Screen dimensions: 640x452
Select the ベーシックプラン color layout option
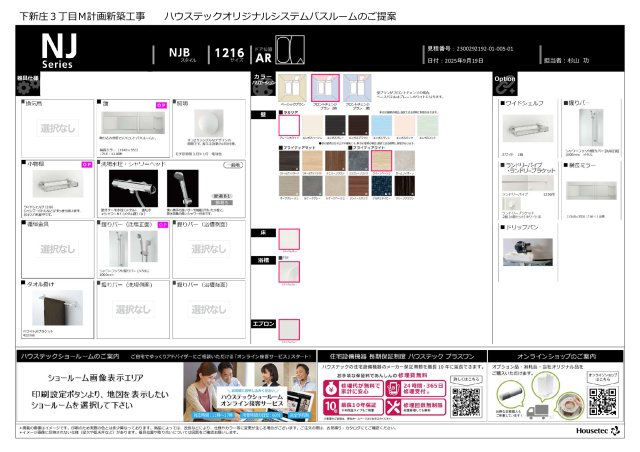[x=292, y=90]
